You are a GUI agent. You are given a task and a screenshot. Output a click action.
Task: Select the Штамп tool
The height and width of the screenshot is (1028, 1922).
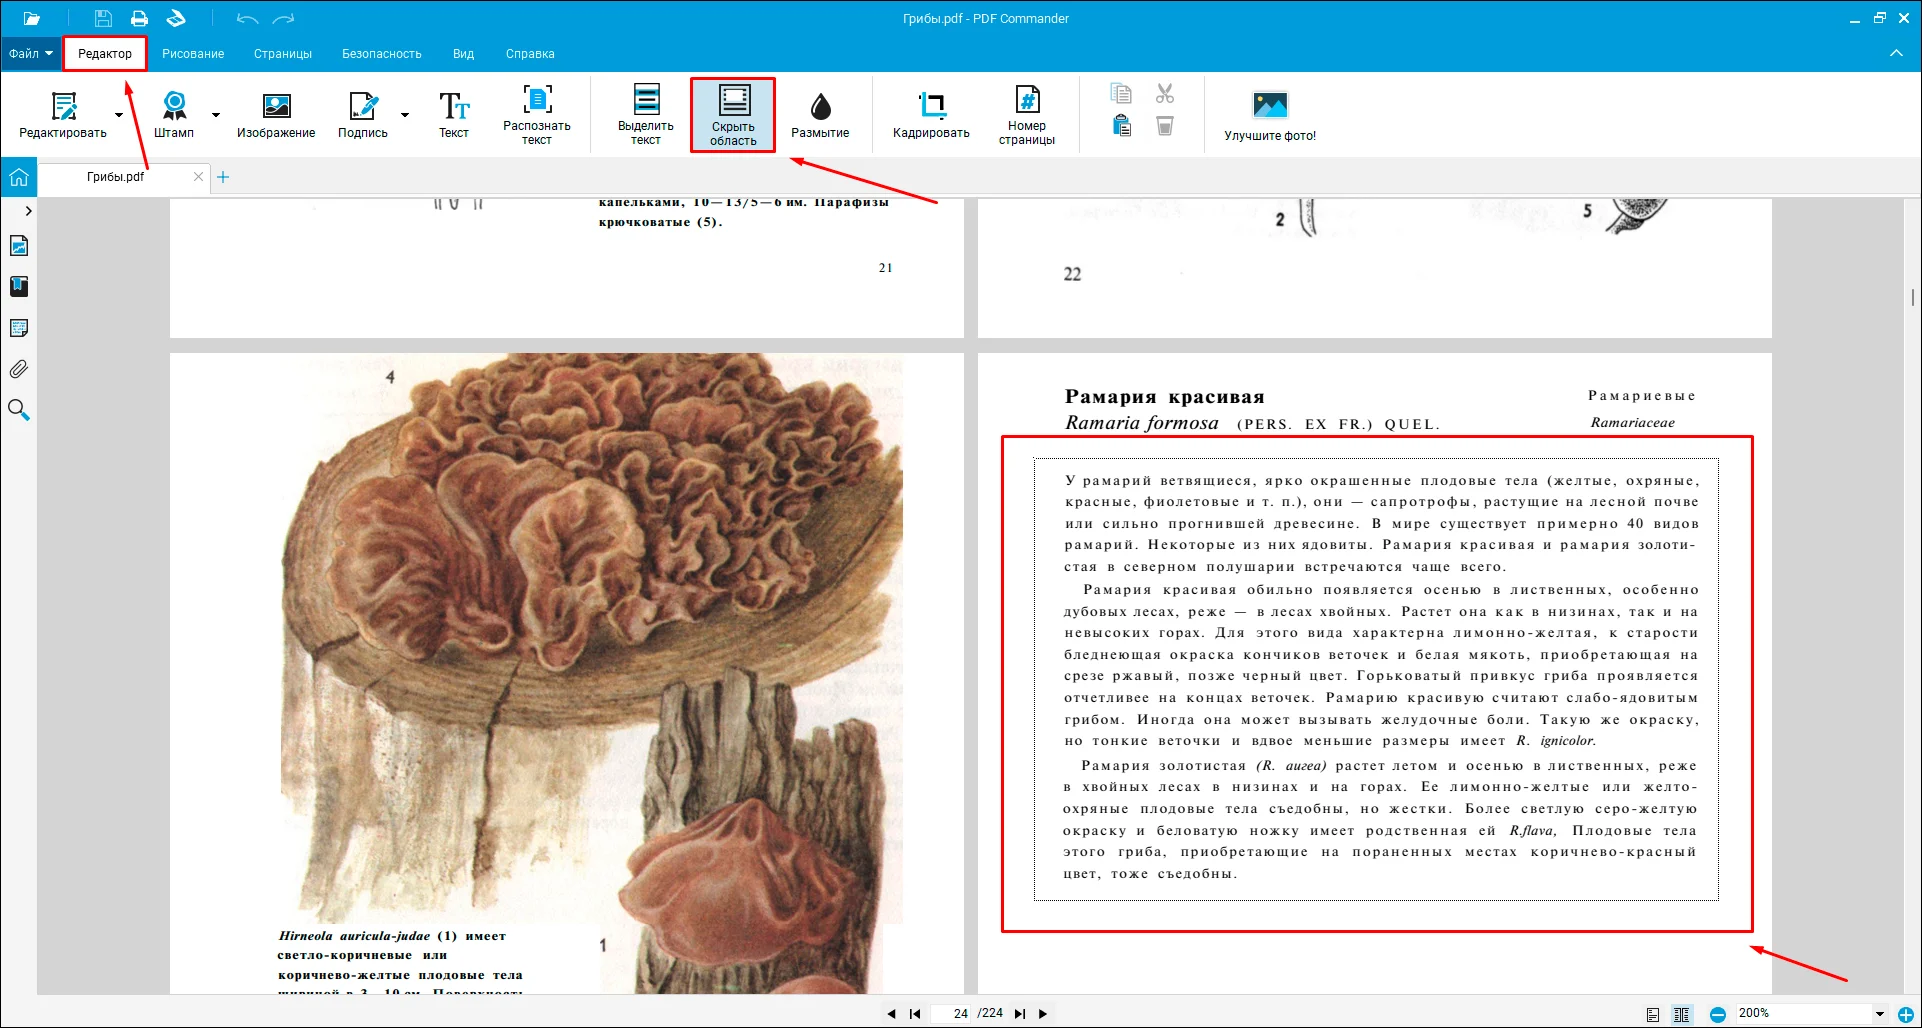click(174, 115)
